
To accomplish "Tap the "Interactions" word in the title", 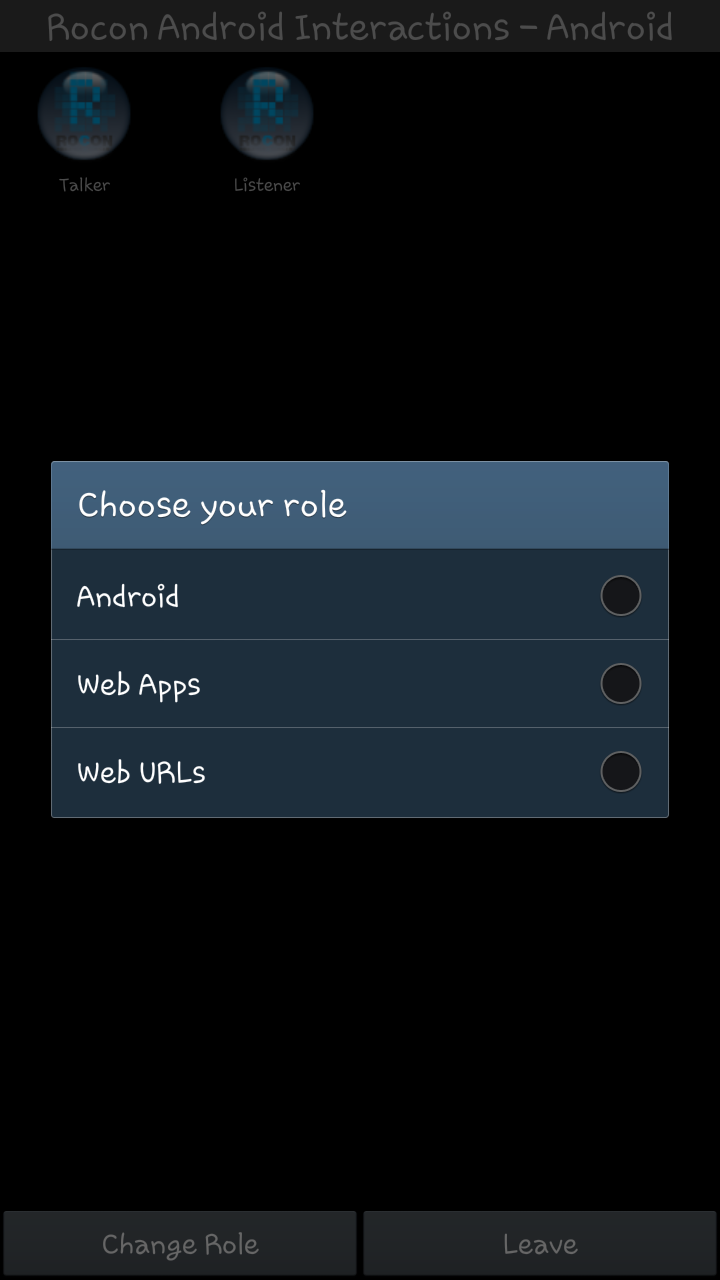I will point(403,27).
